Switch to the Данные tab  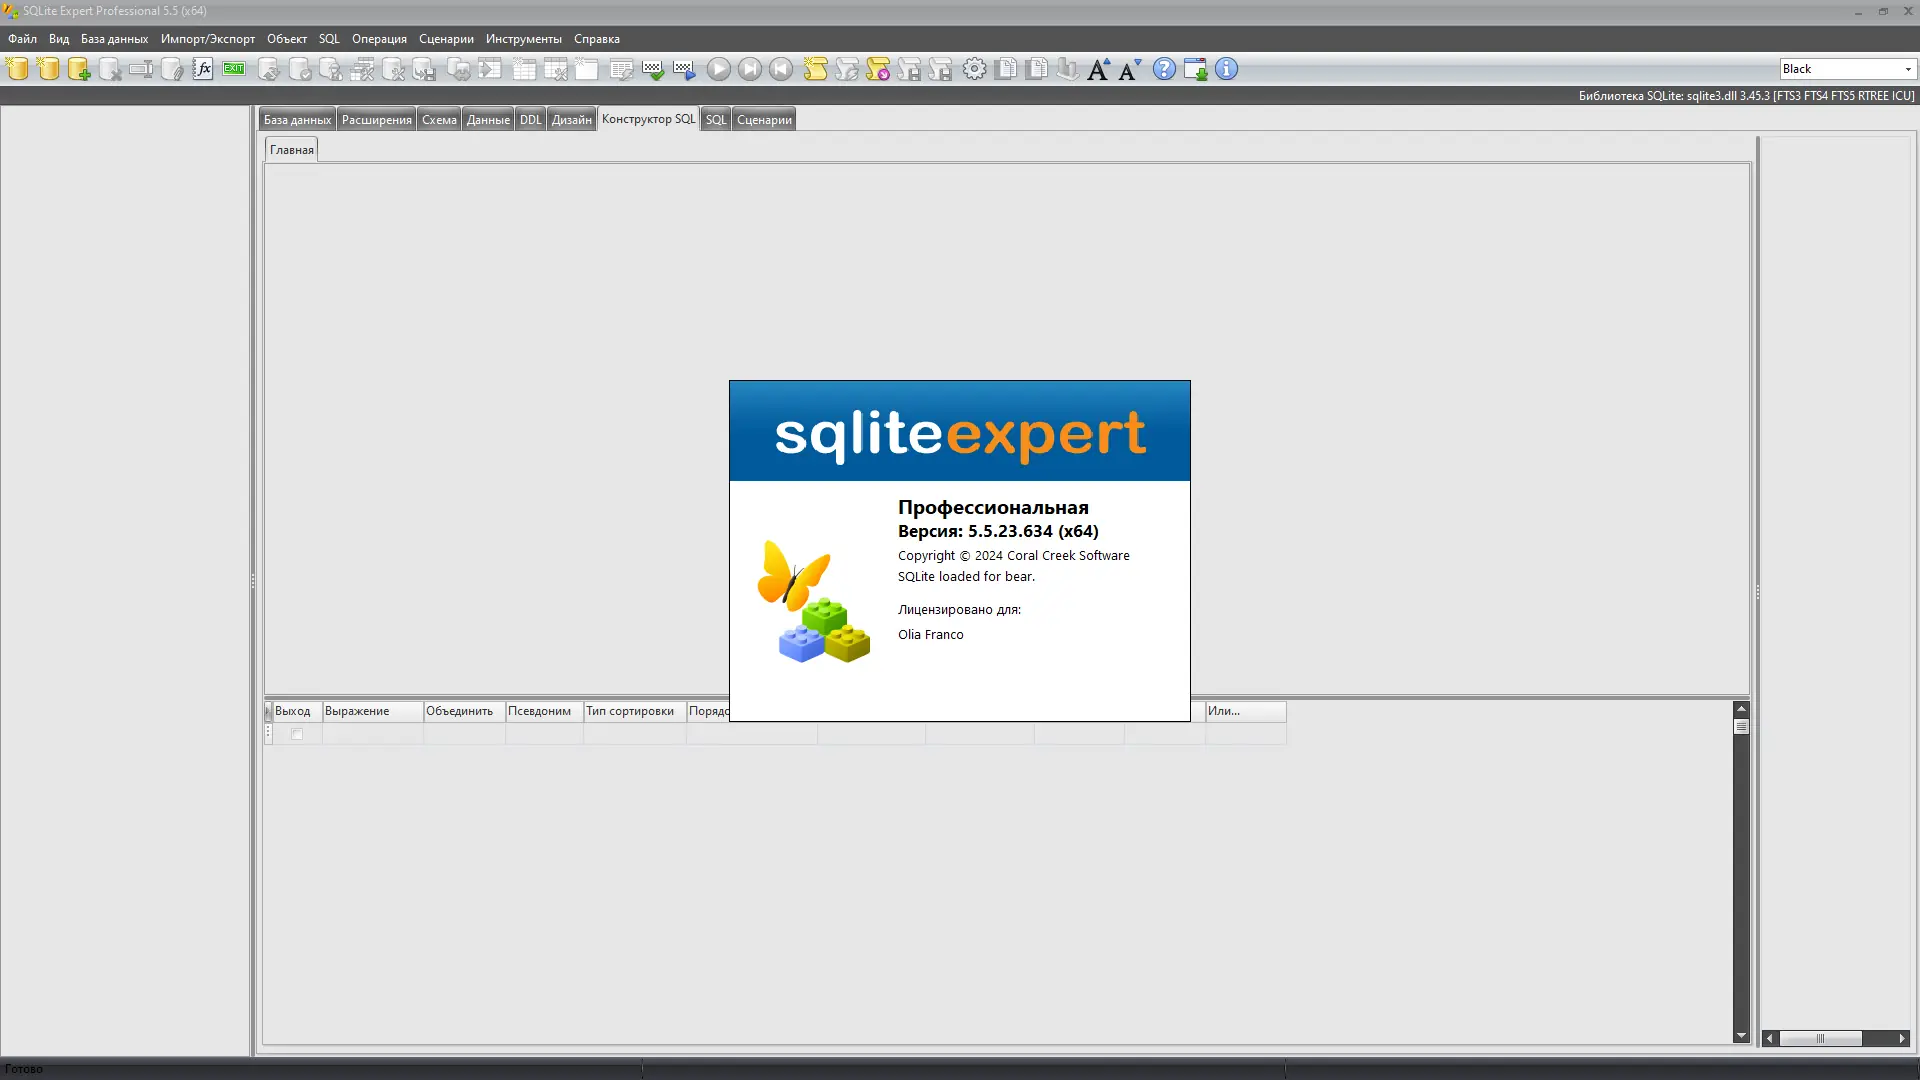click(x=488, y=120)
